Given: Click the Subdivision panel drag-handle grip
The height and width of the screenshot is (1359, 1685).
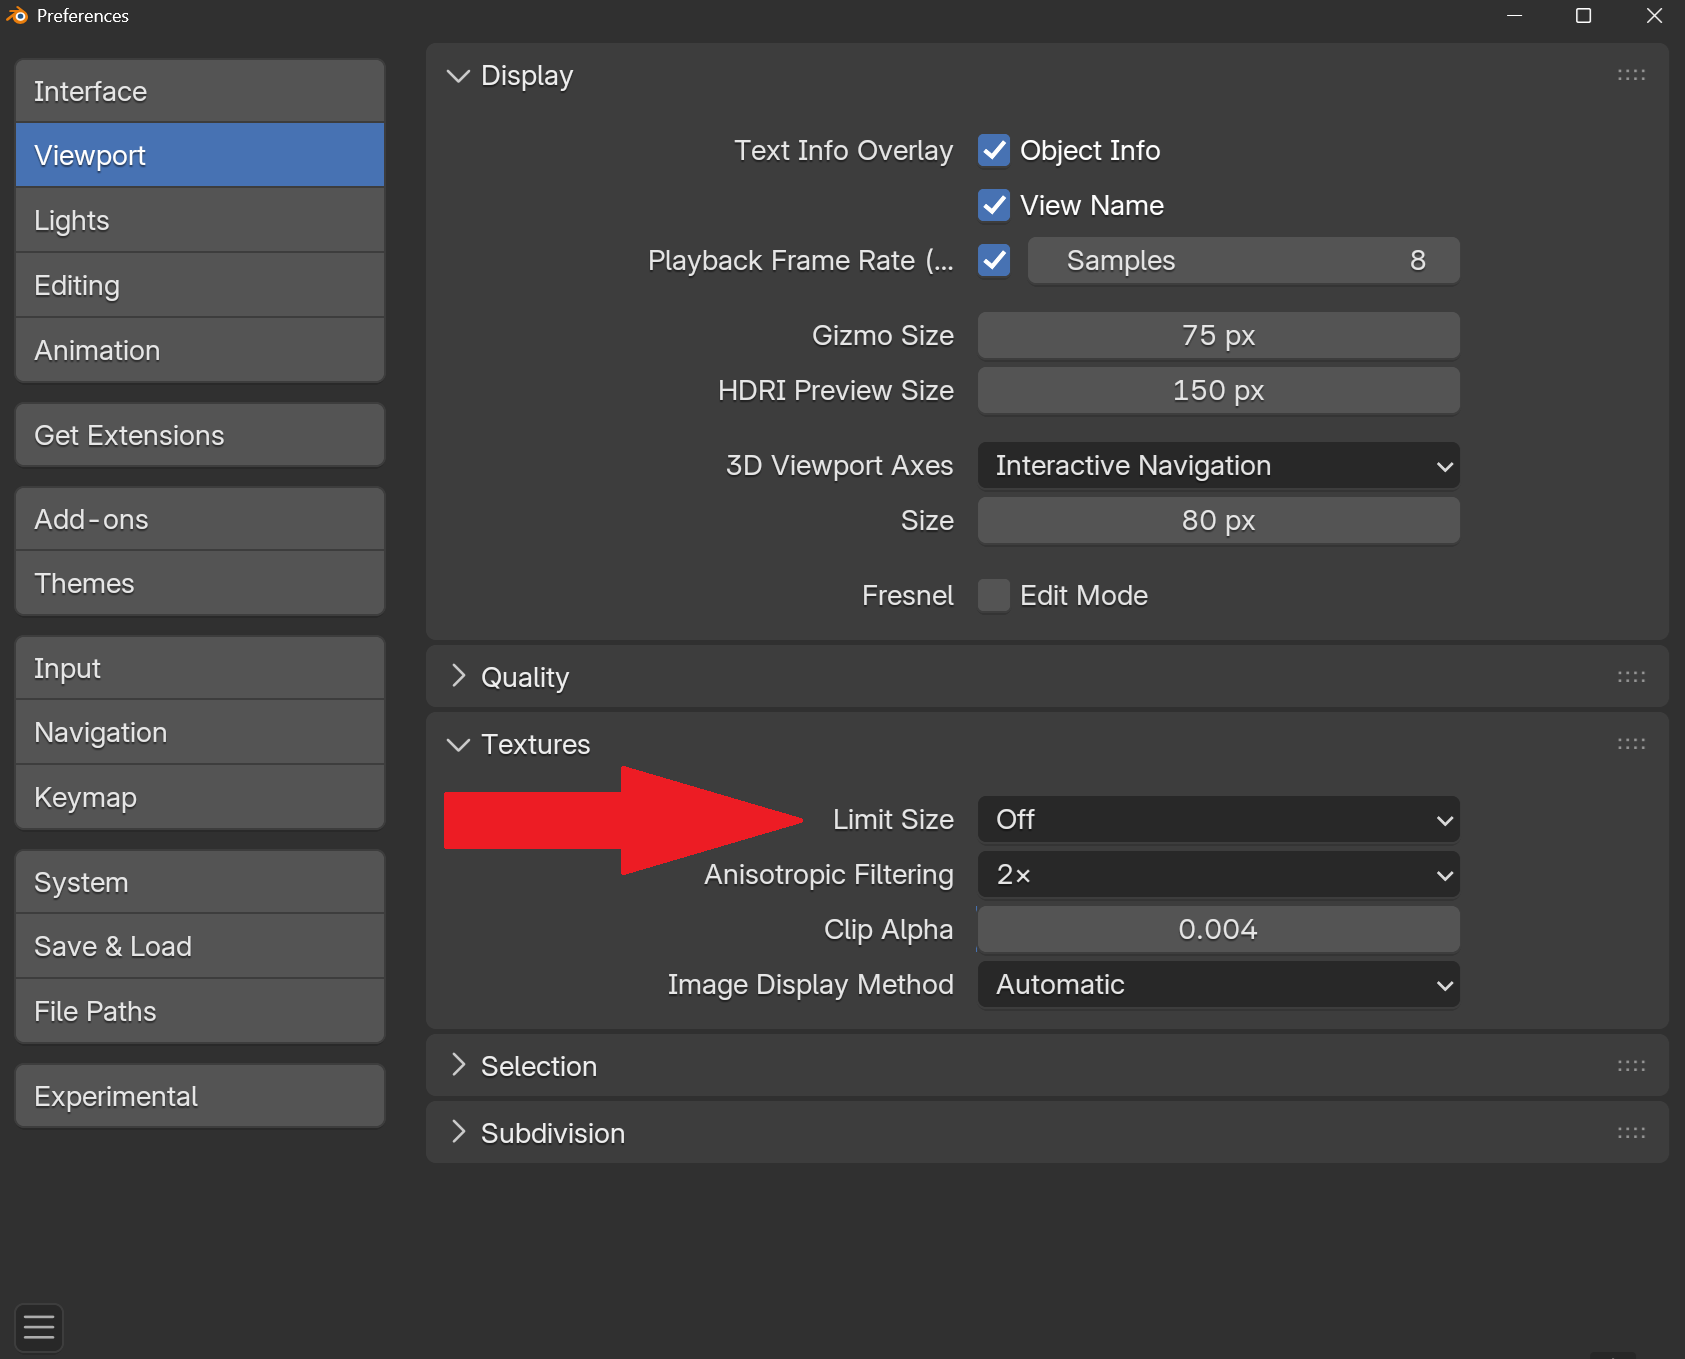Looking at the screenshot, I should [x=1631, y=1133].
